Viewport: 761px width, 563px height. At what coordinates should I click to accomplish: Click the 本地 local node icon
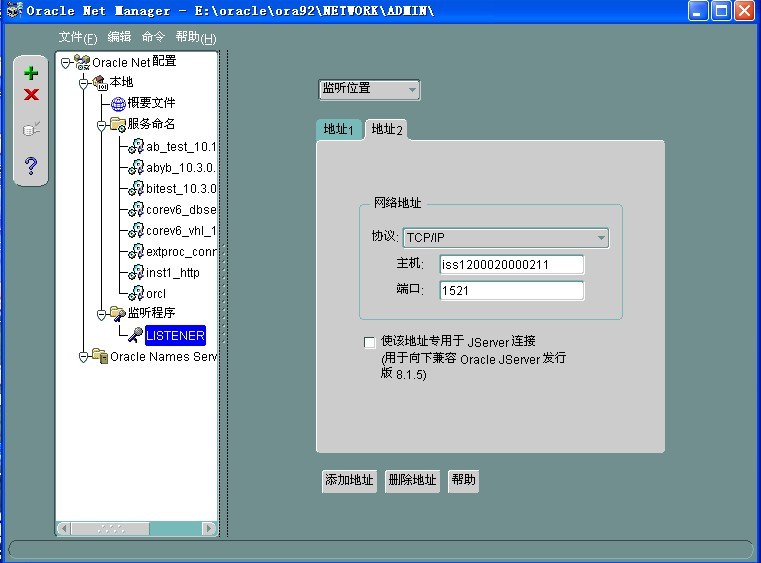coord(100,83)
